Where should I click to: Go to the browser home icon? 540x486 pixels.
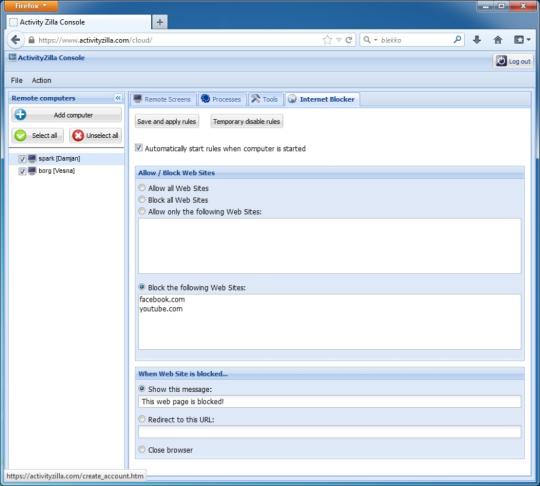(498, 40)
